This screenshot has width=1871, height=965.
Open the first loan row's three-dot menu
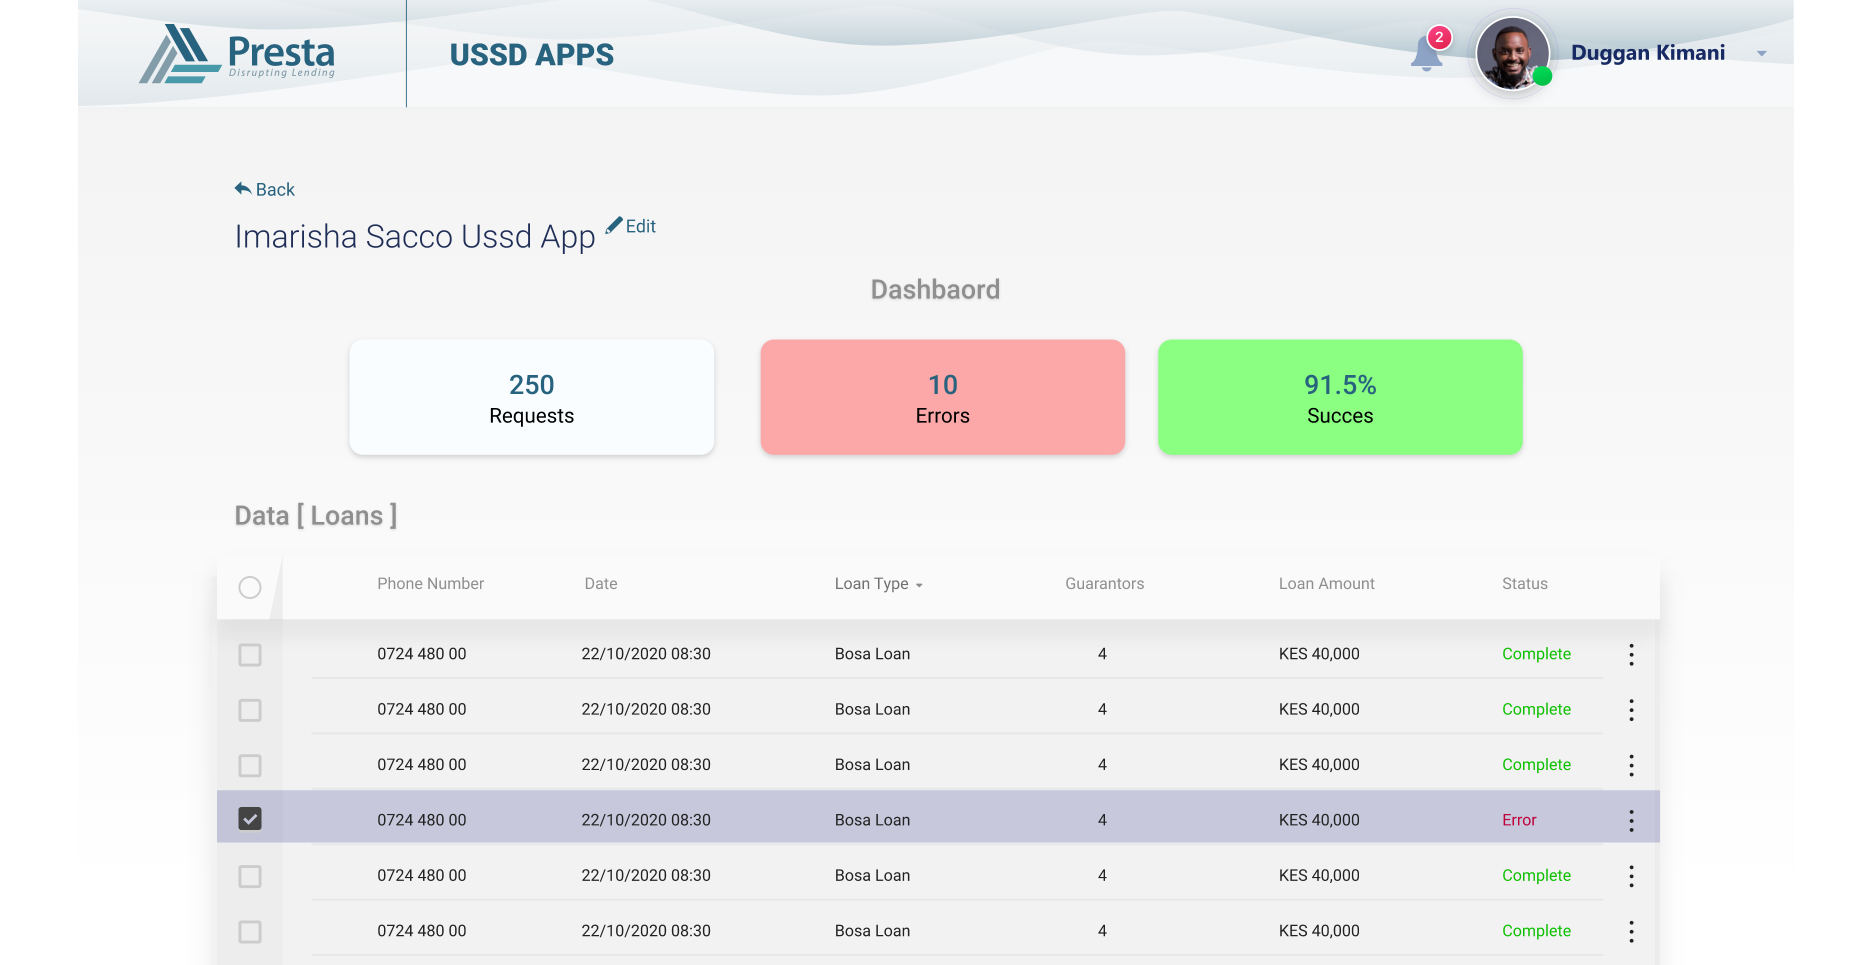pos(1631,654)
